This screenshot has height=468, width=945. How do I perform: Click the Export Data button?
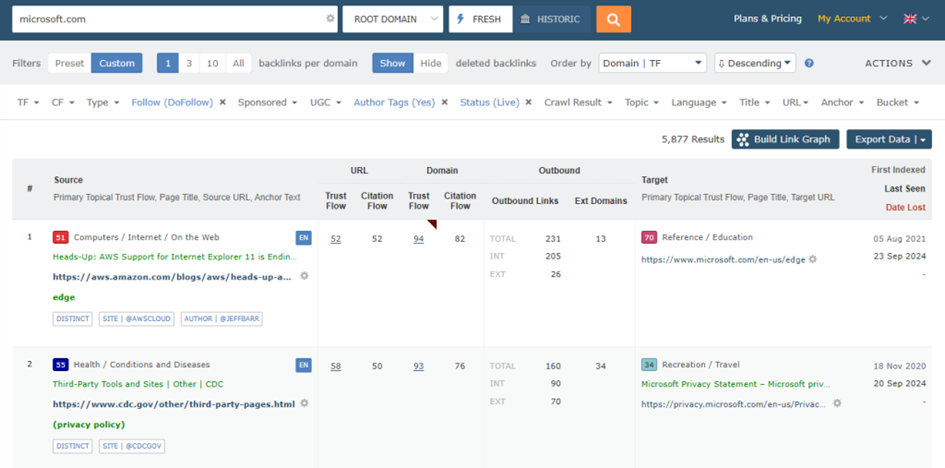point(889,139)
